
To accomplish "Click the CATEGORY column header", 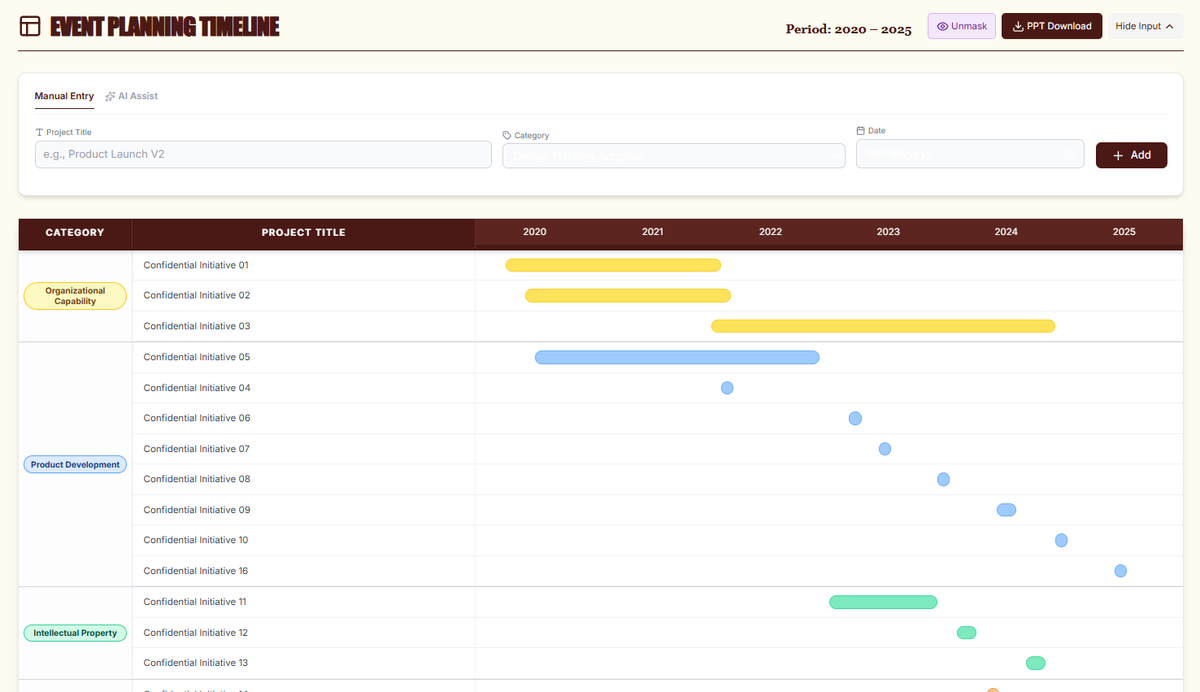I will pos(75,232).
